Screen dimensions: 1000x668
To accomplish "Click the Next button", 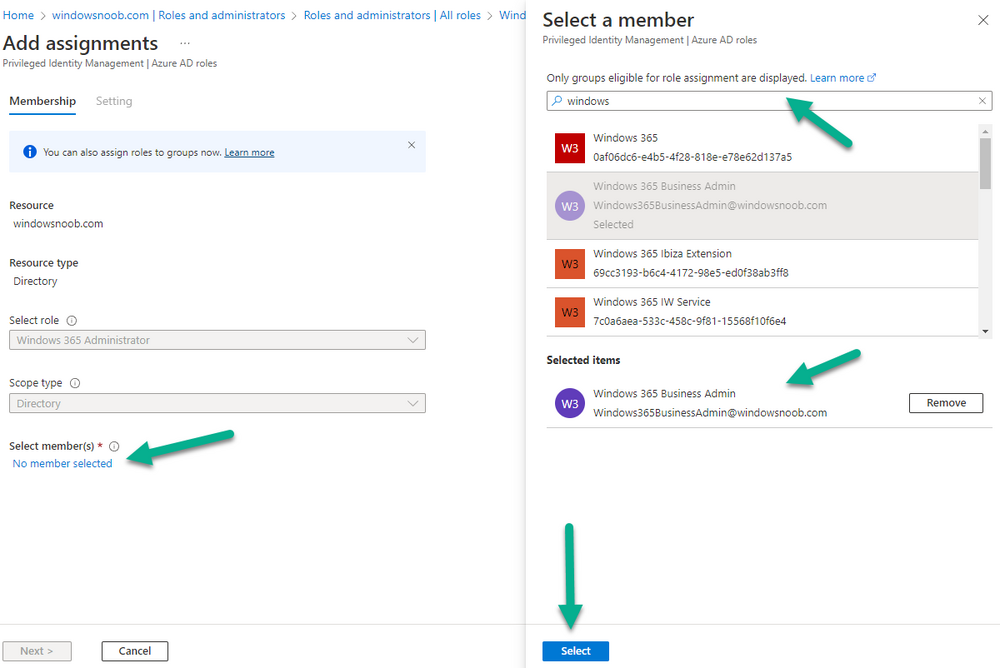I will (x=37, y=651).
